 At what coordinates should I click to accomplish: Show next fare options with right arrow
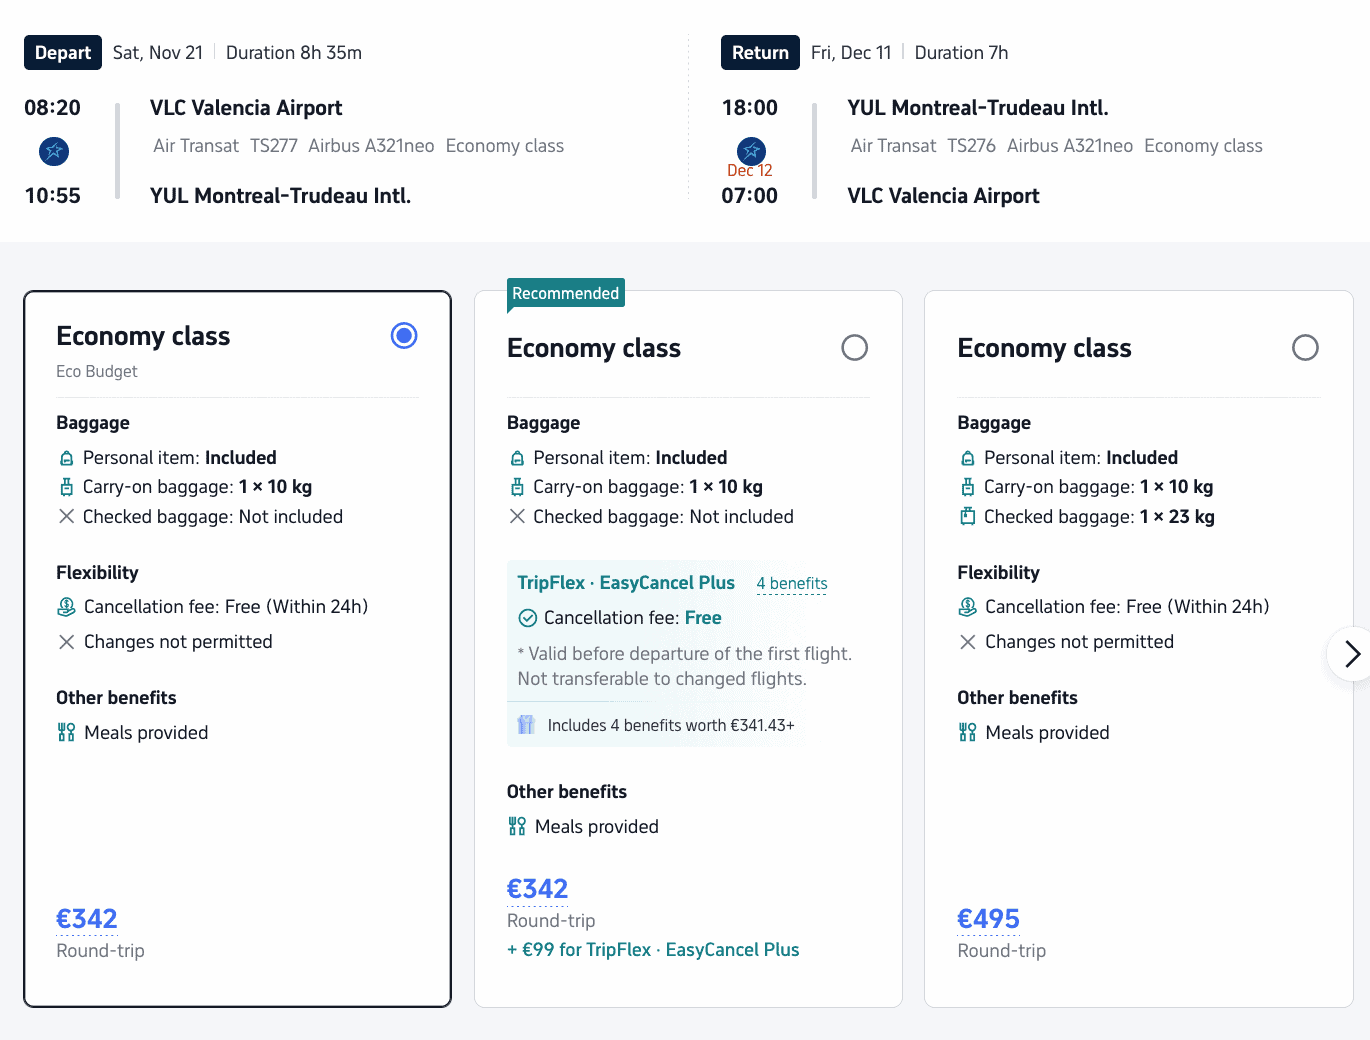click(x=1351, y=654)
